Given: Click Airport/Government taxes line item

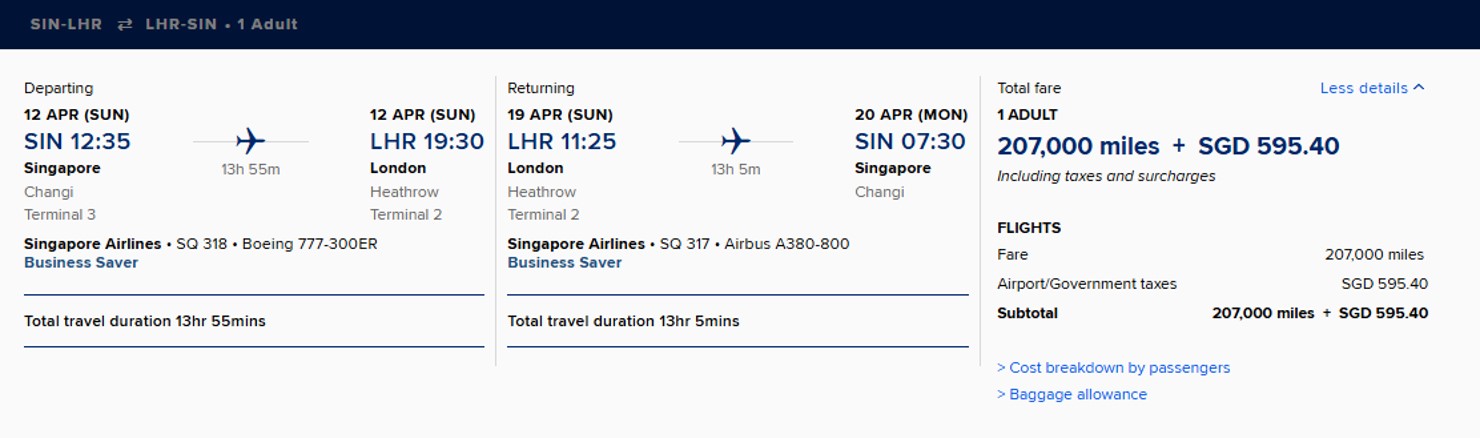Looking at the screenshot, I should tap(1087, 284).
